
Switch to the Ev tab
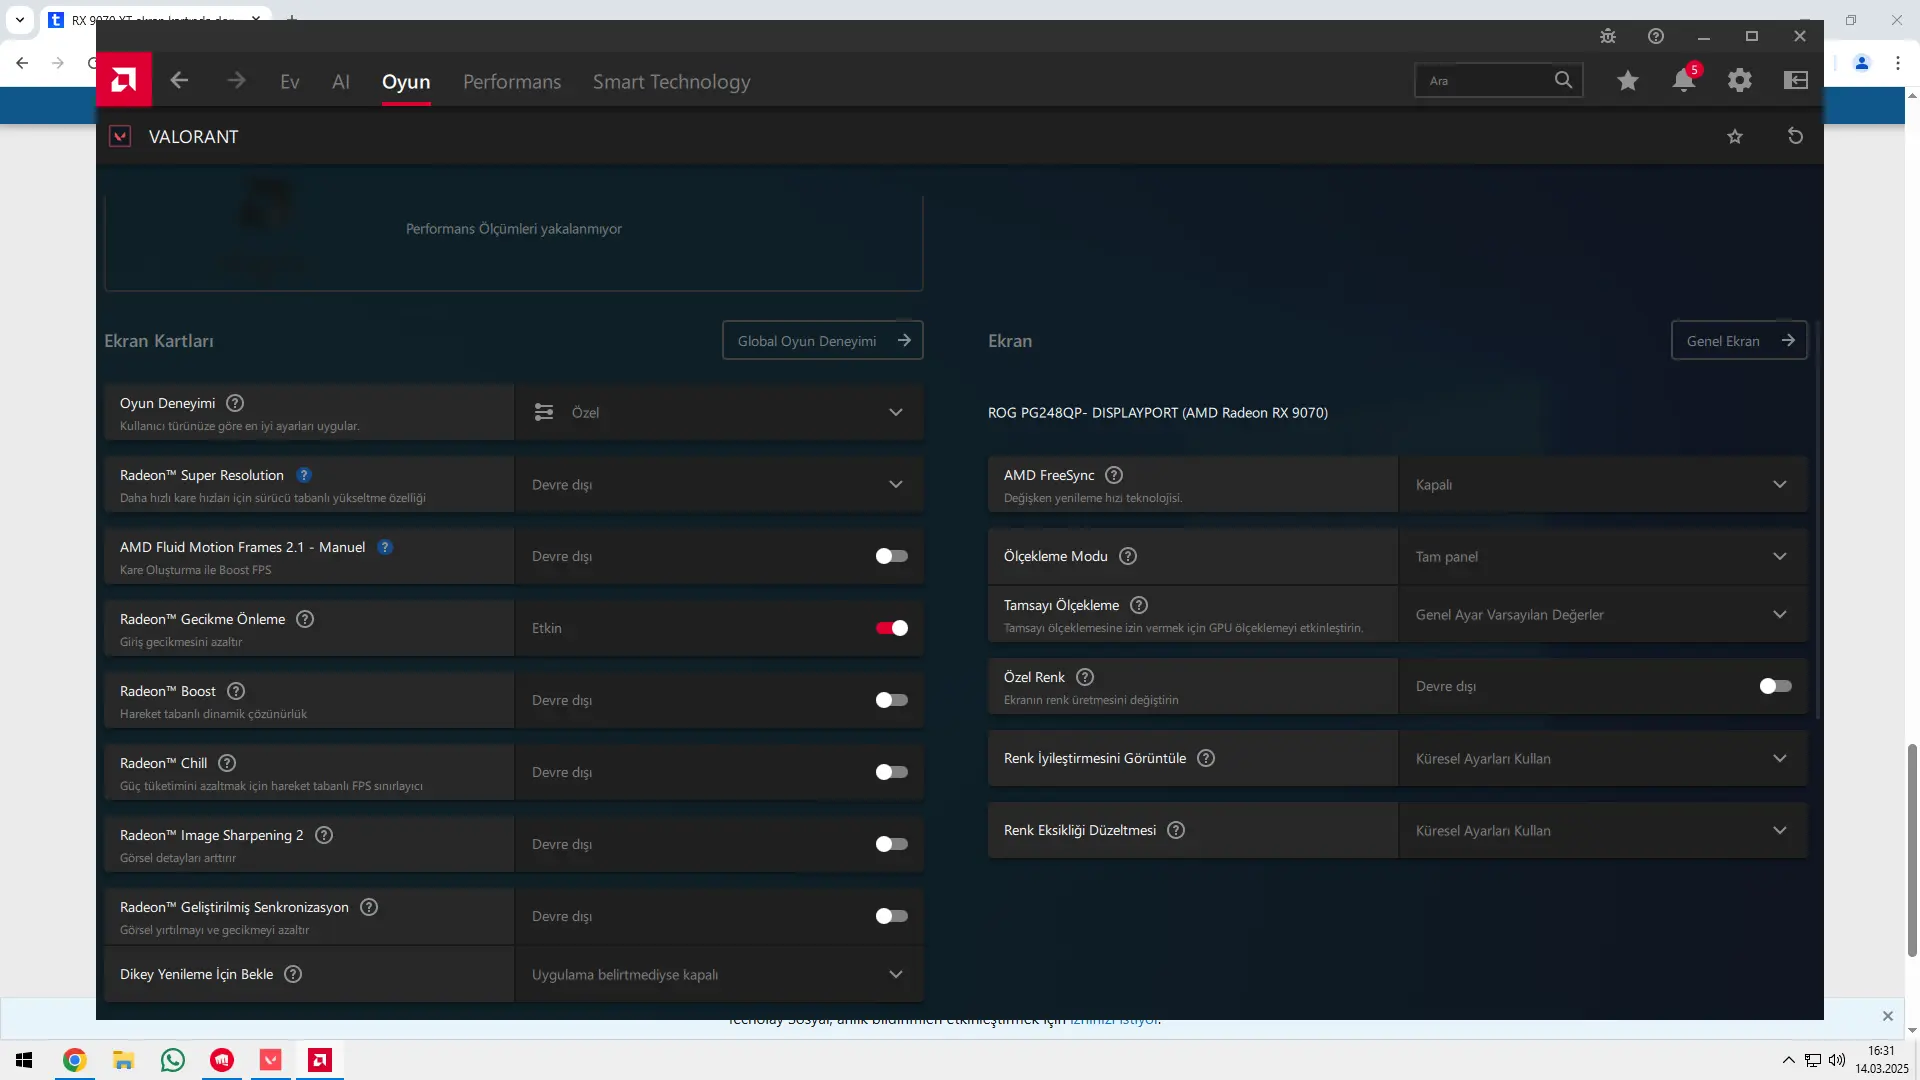tap(290, 82)
